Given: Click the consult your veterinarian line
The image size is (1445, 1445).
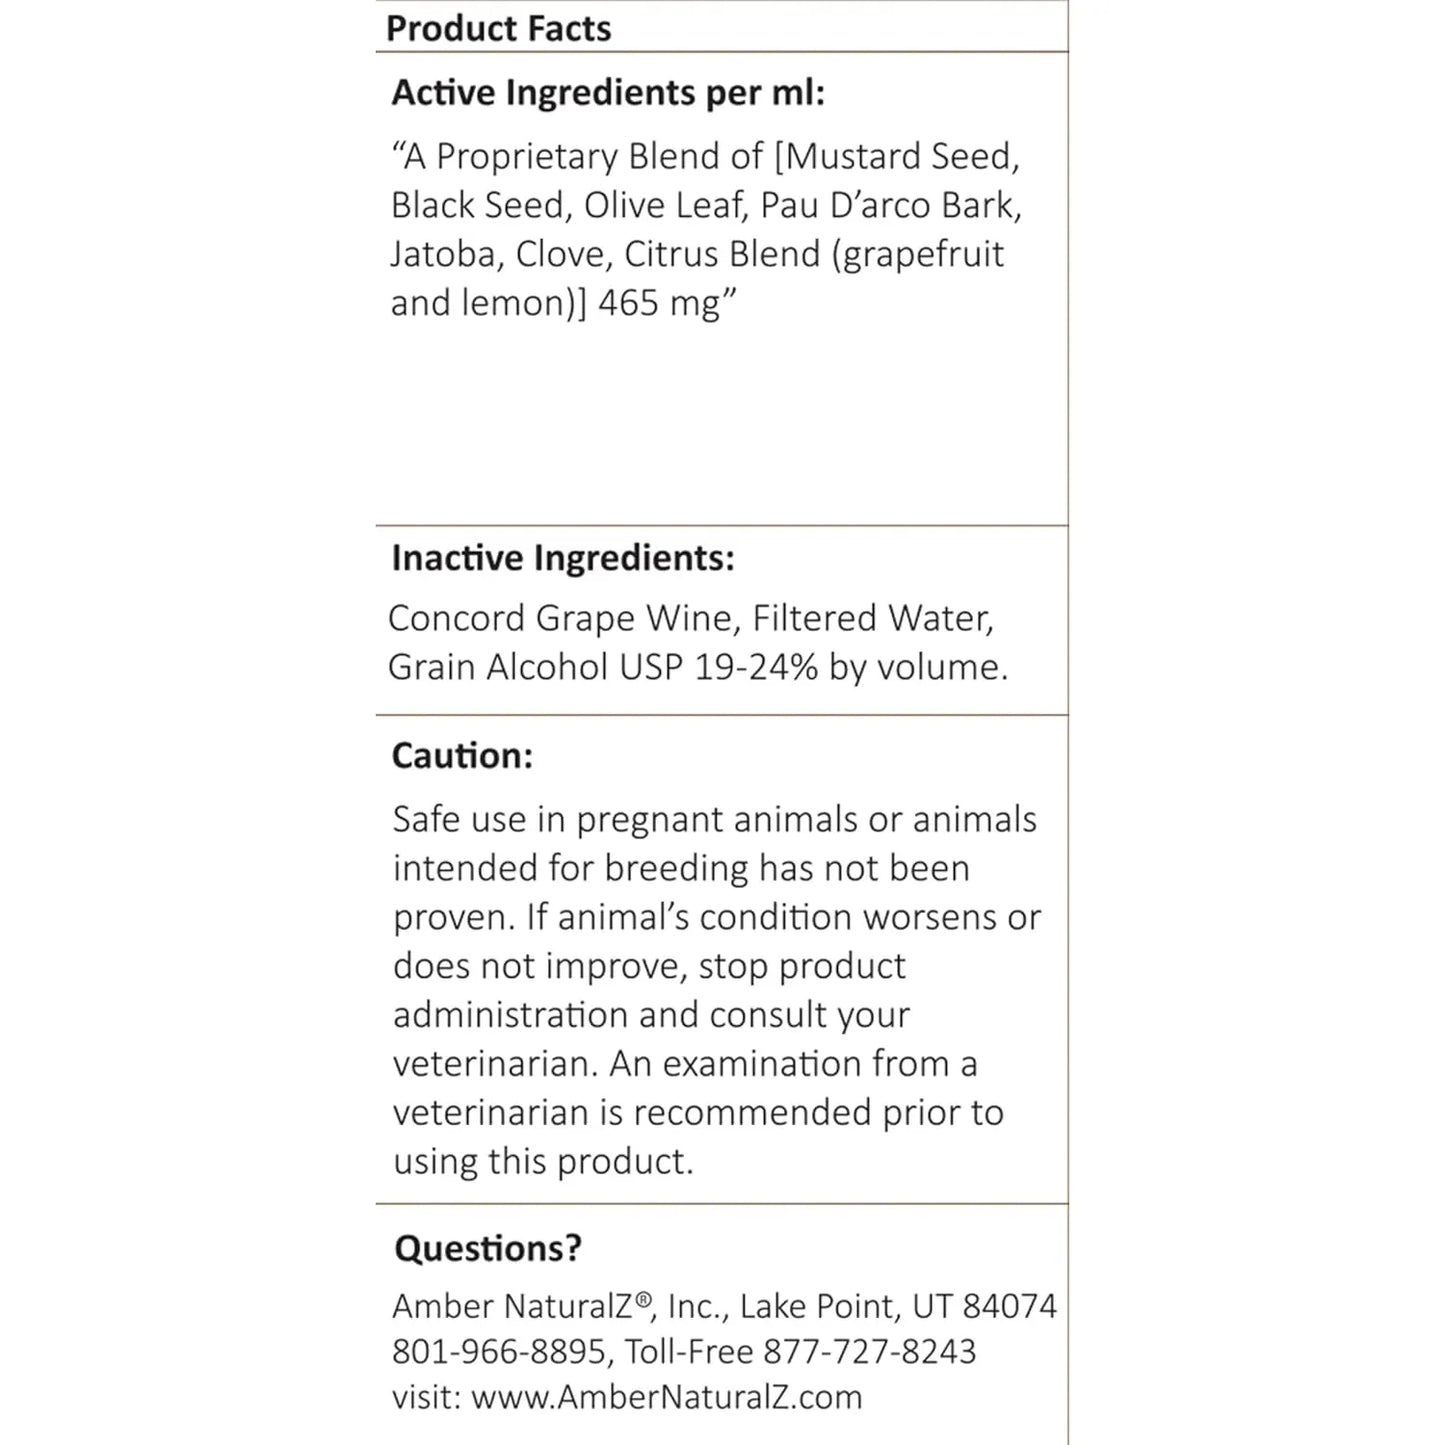Looking at the screenshot, I should [652, 1016].
